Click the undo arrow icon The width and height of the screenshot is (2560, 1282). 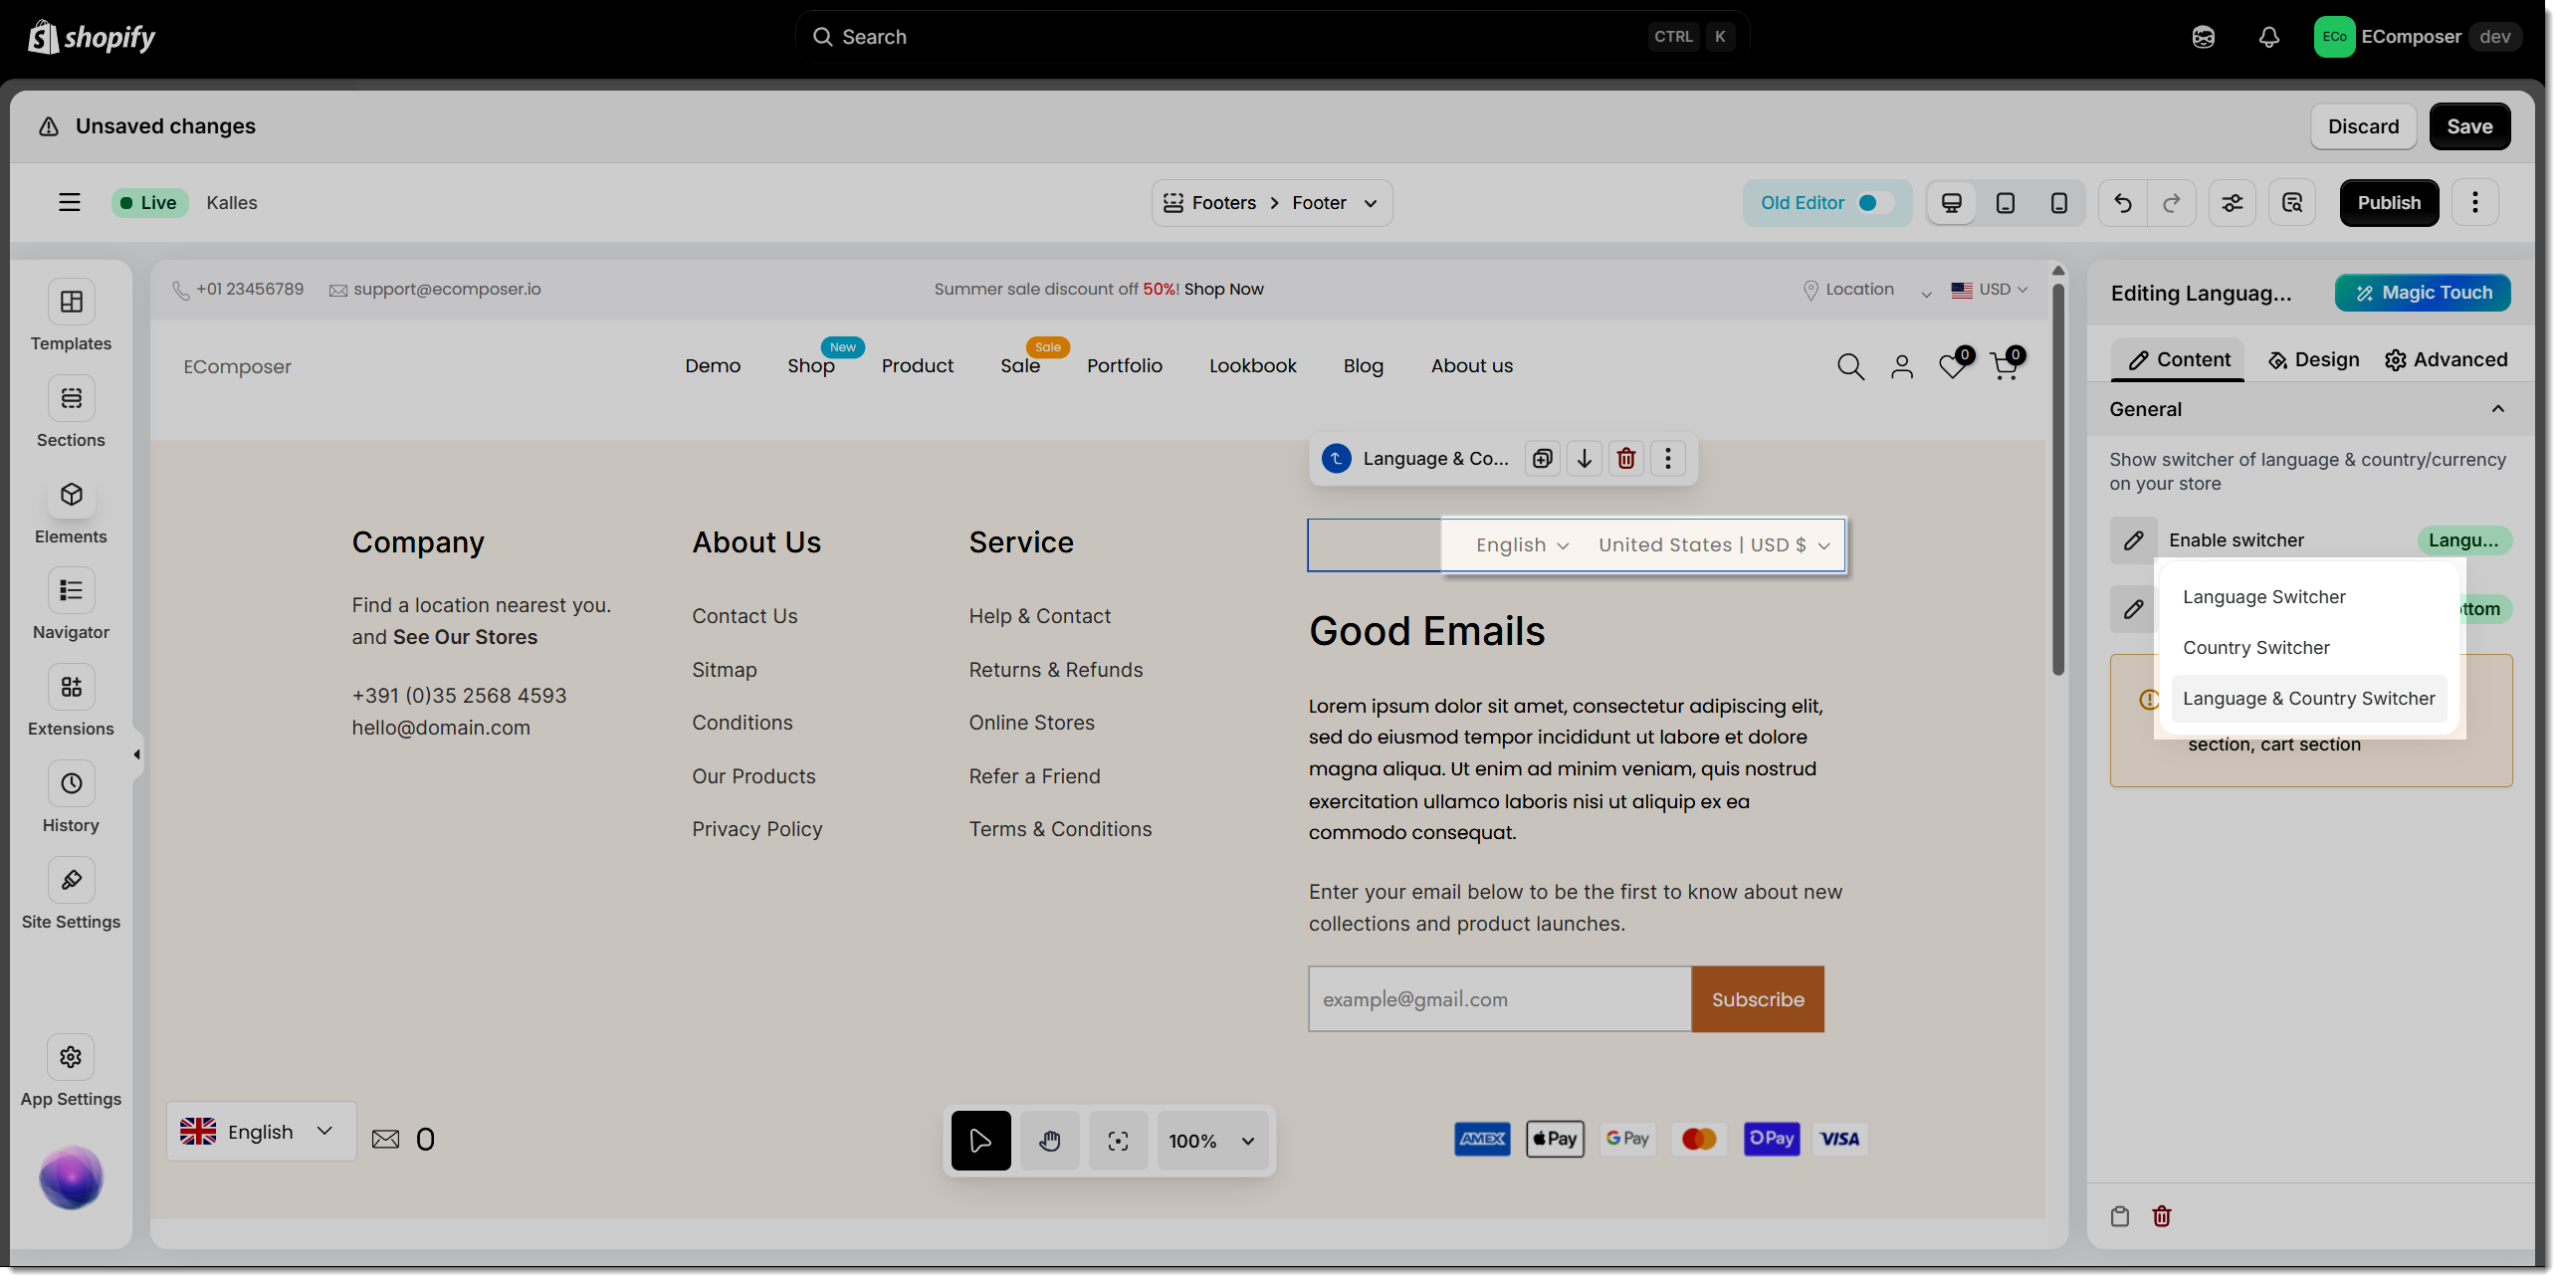pos(2122,203)
